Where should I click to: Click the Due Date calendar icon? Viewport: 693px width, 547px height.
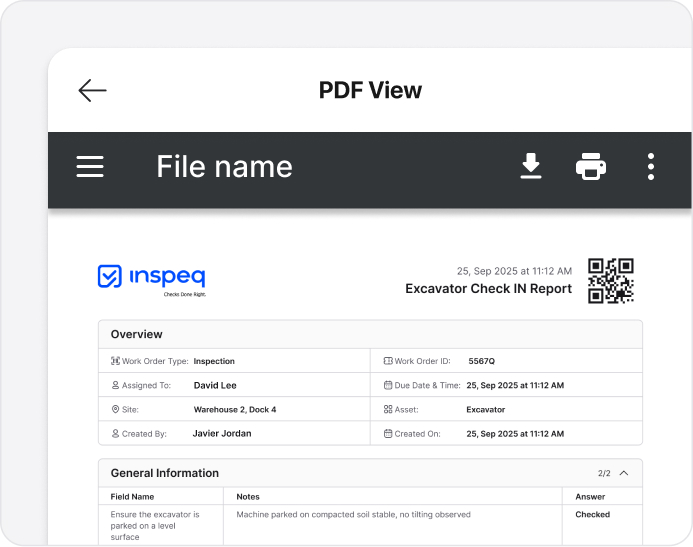(x=388, y=385)
